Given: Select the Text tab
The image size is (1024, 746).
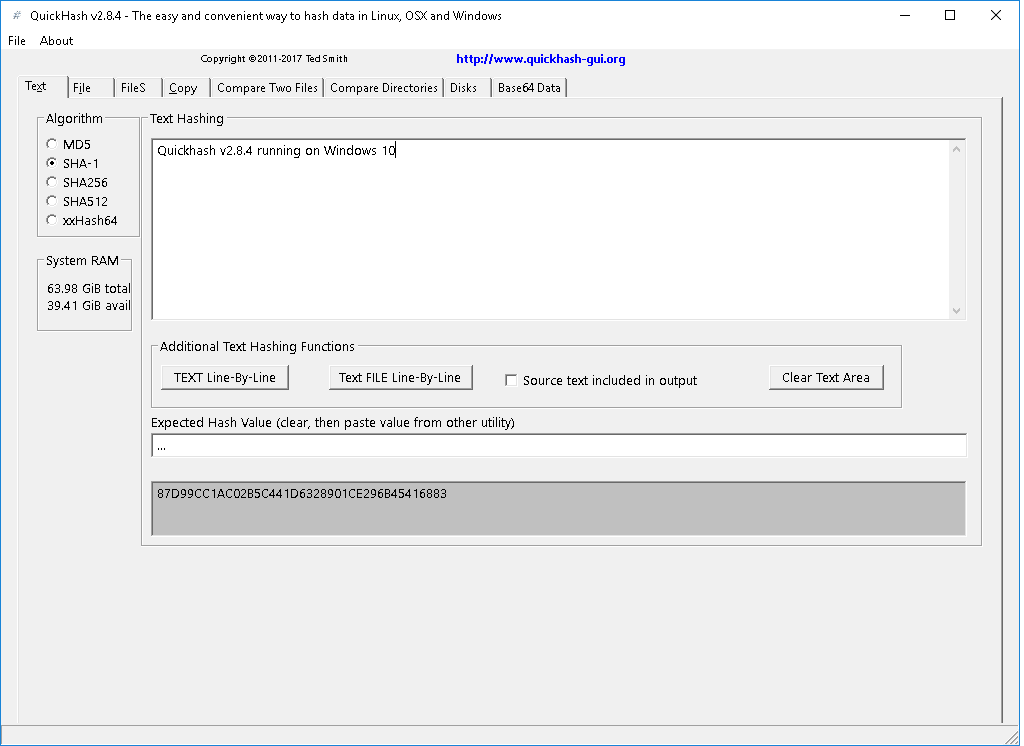Looking at the screenshot, I should tap(34, 86).
